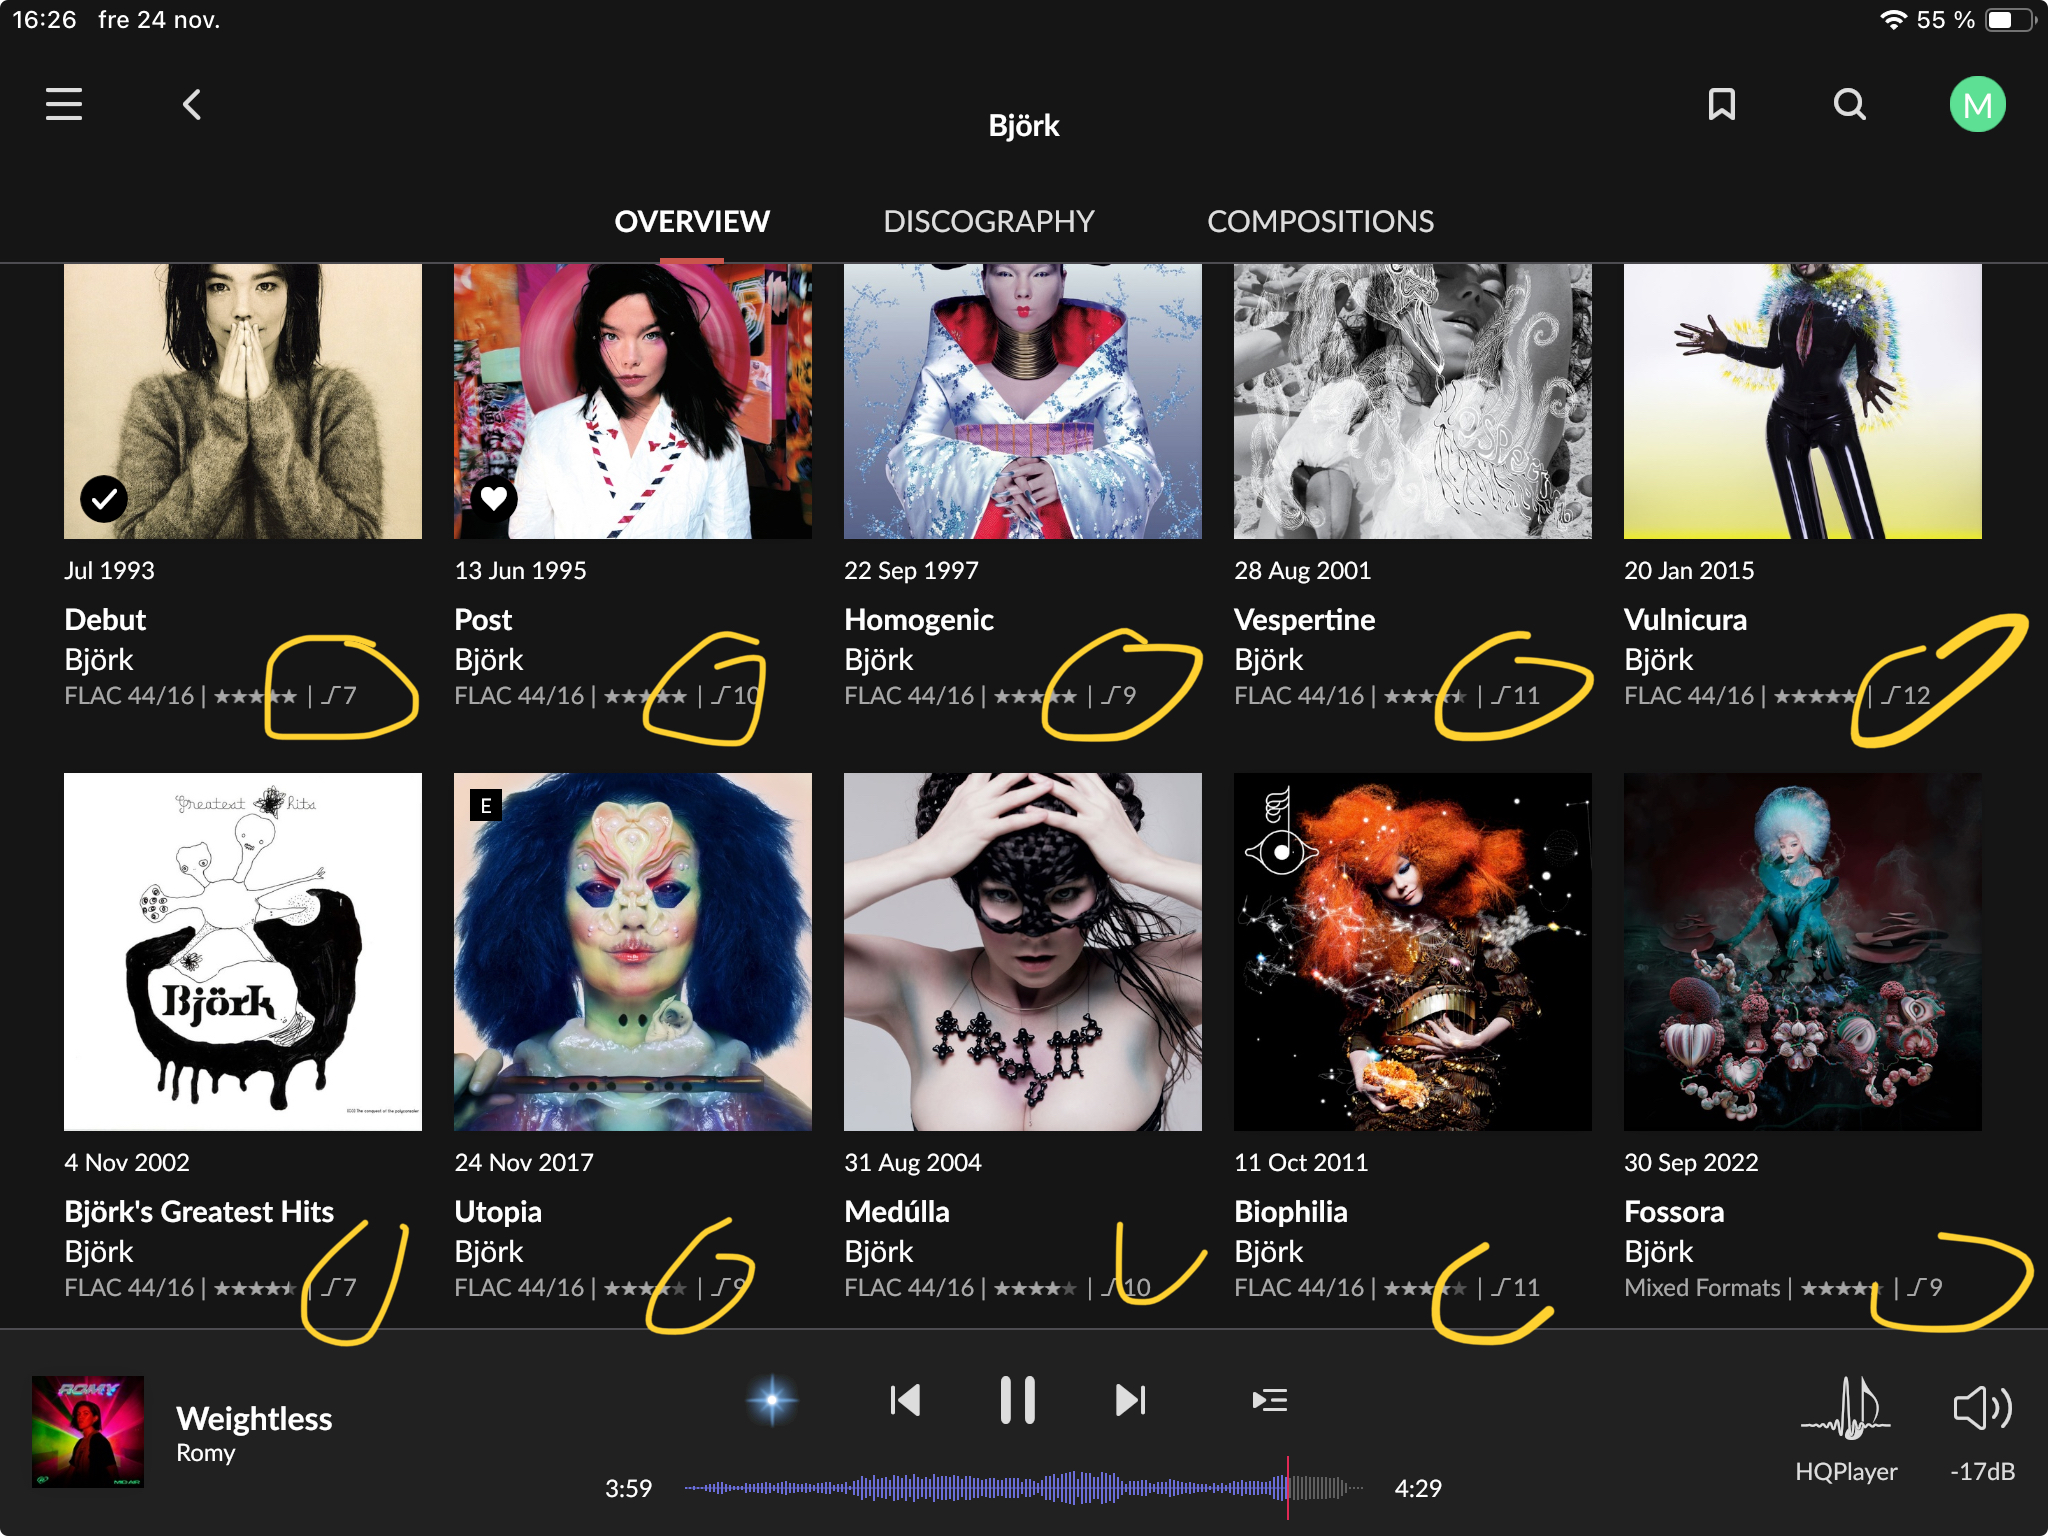Click the Post album title
This screenshot has width=2048, height=1536.
coord(483,620)
